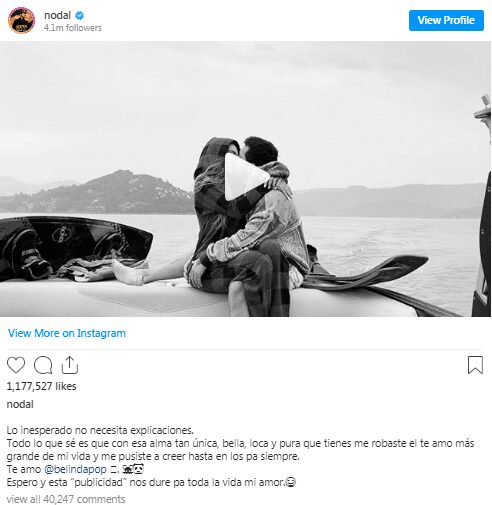Click the nodal username in the header

[57, 15]
